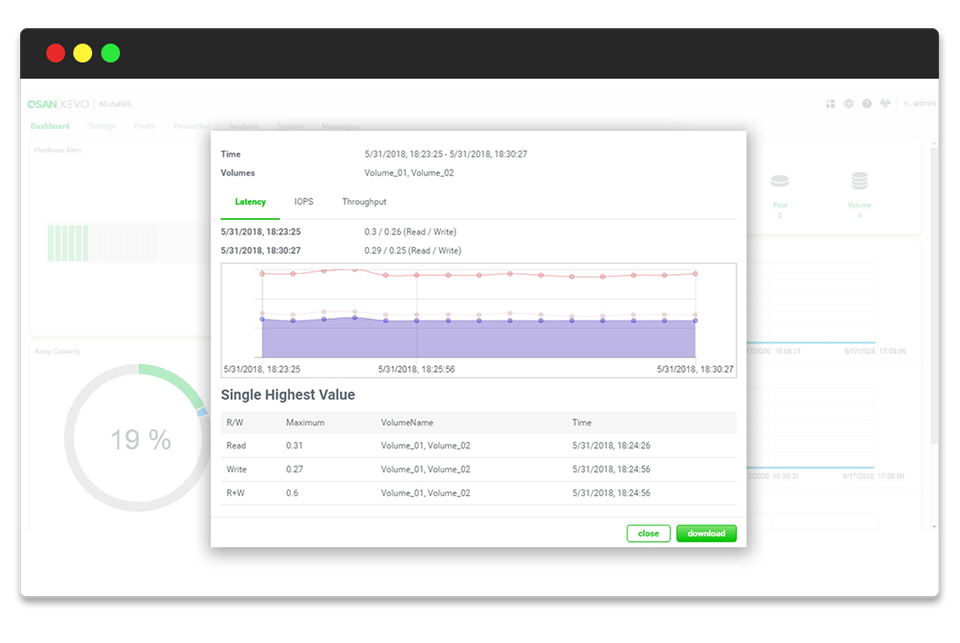
Task: Click the system health pulse icon
Action: (885, 103)
